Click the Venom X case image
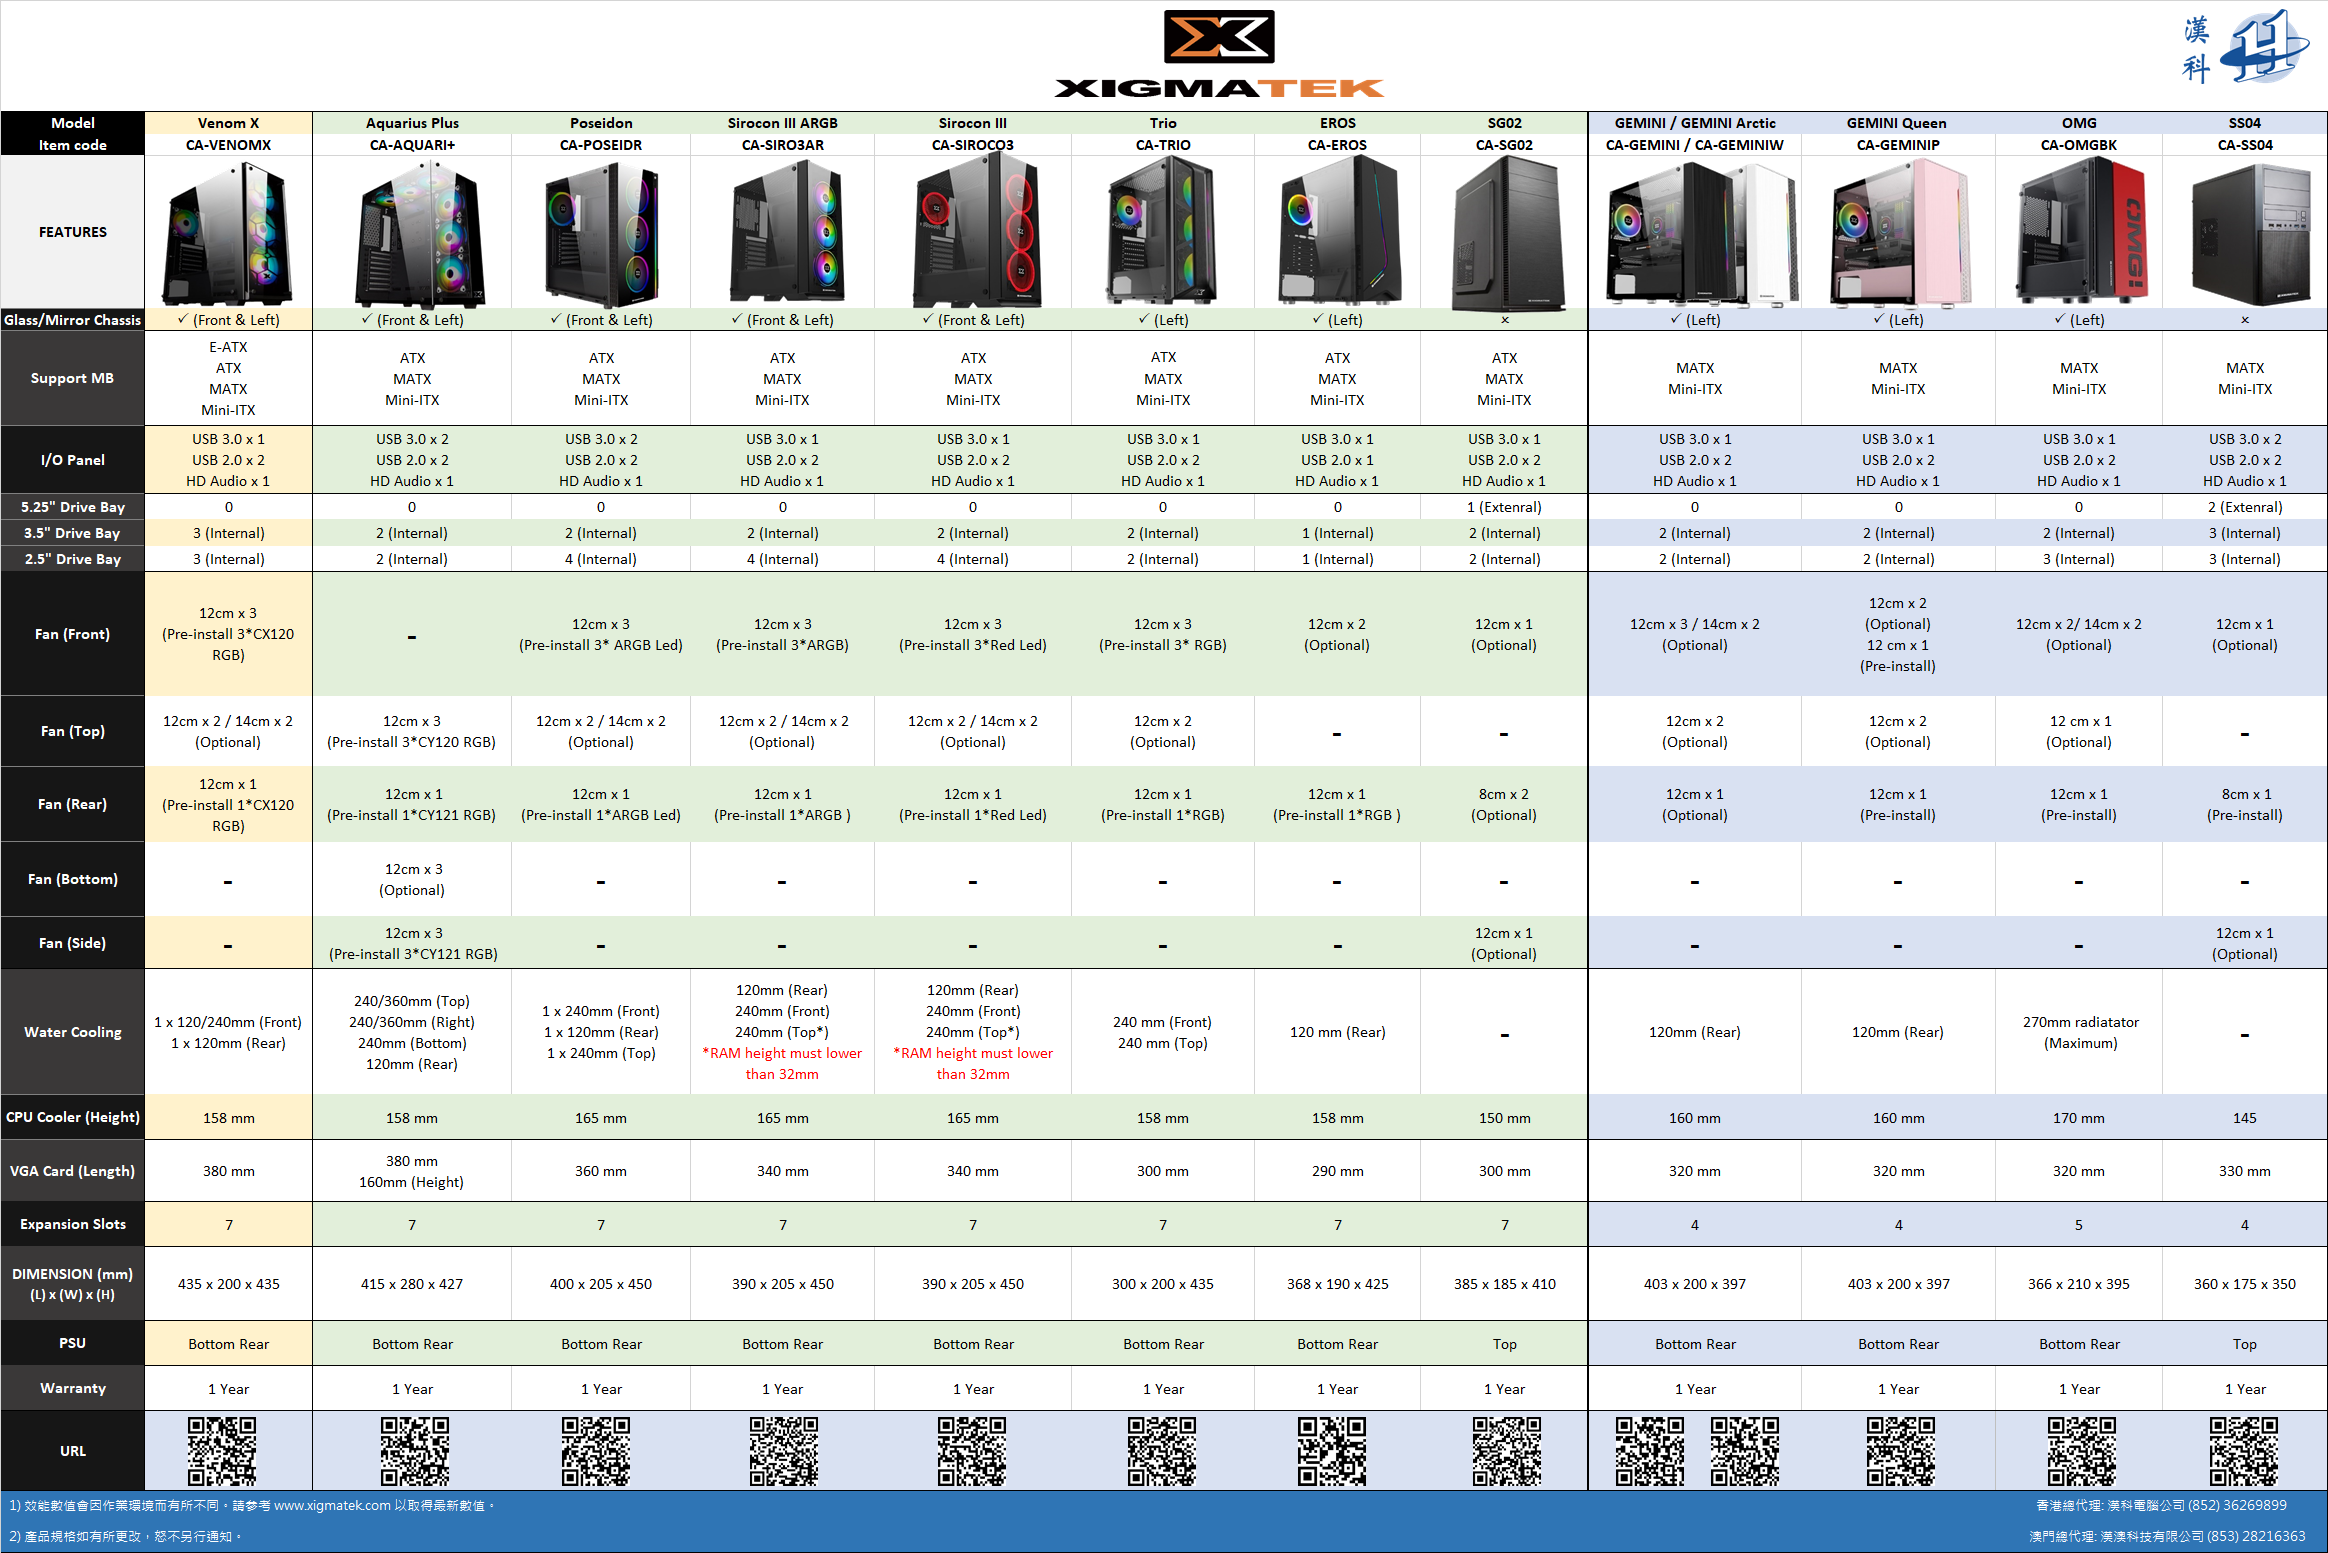Viewport: 2328px width, 1553px height. 228,234
